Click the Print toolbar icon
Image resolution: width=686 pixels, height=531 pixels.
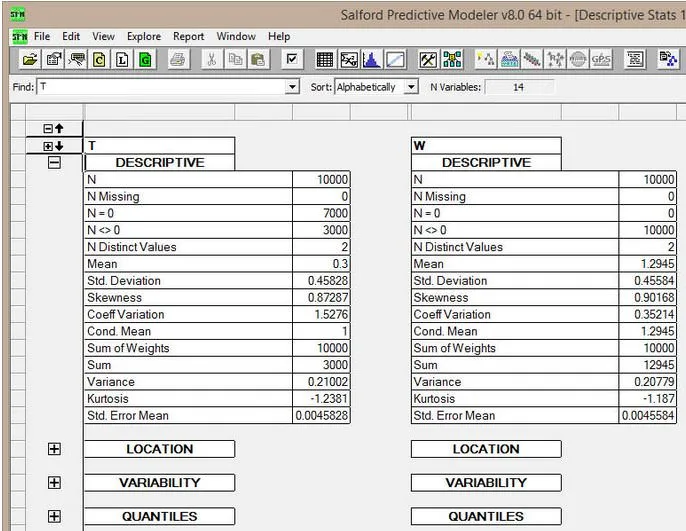(x=177, y=59)
